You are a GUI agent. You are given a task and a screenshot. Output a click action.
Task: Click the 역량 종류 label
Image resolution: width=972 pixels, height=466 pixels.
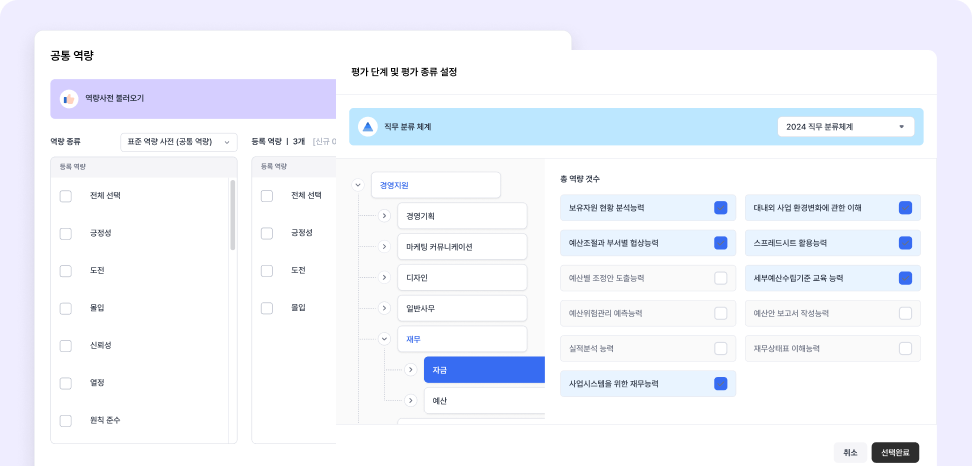click(66, 142)
